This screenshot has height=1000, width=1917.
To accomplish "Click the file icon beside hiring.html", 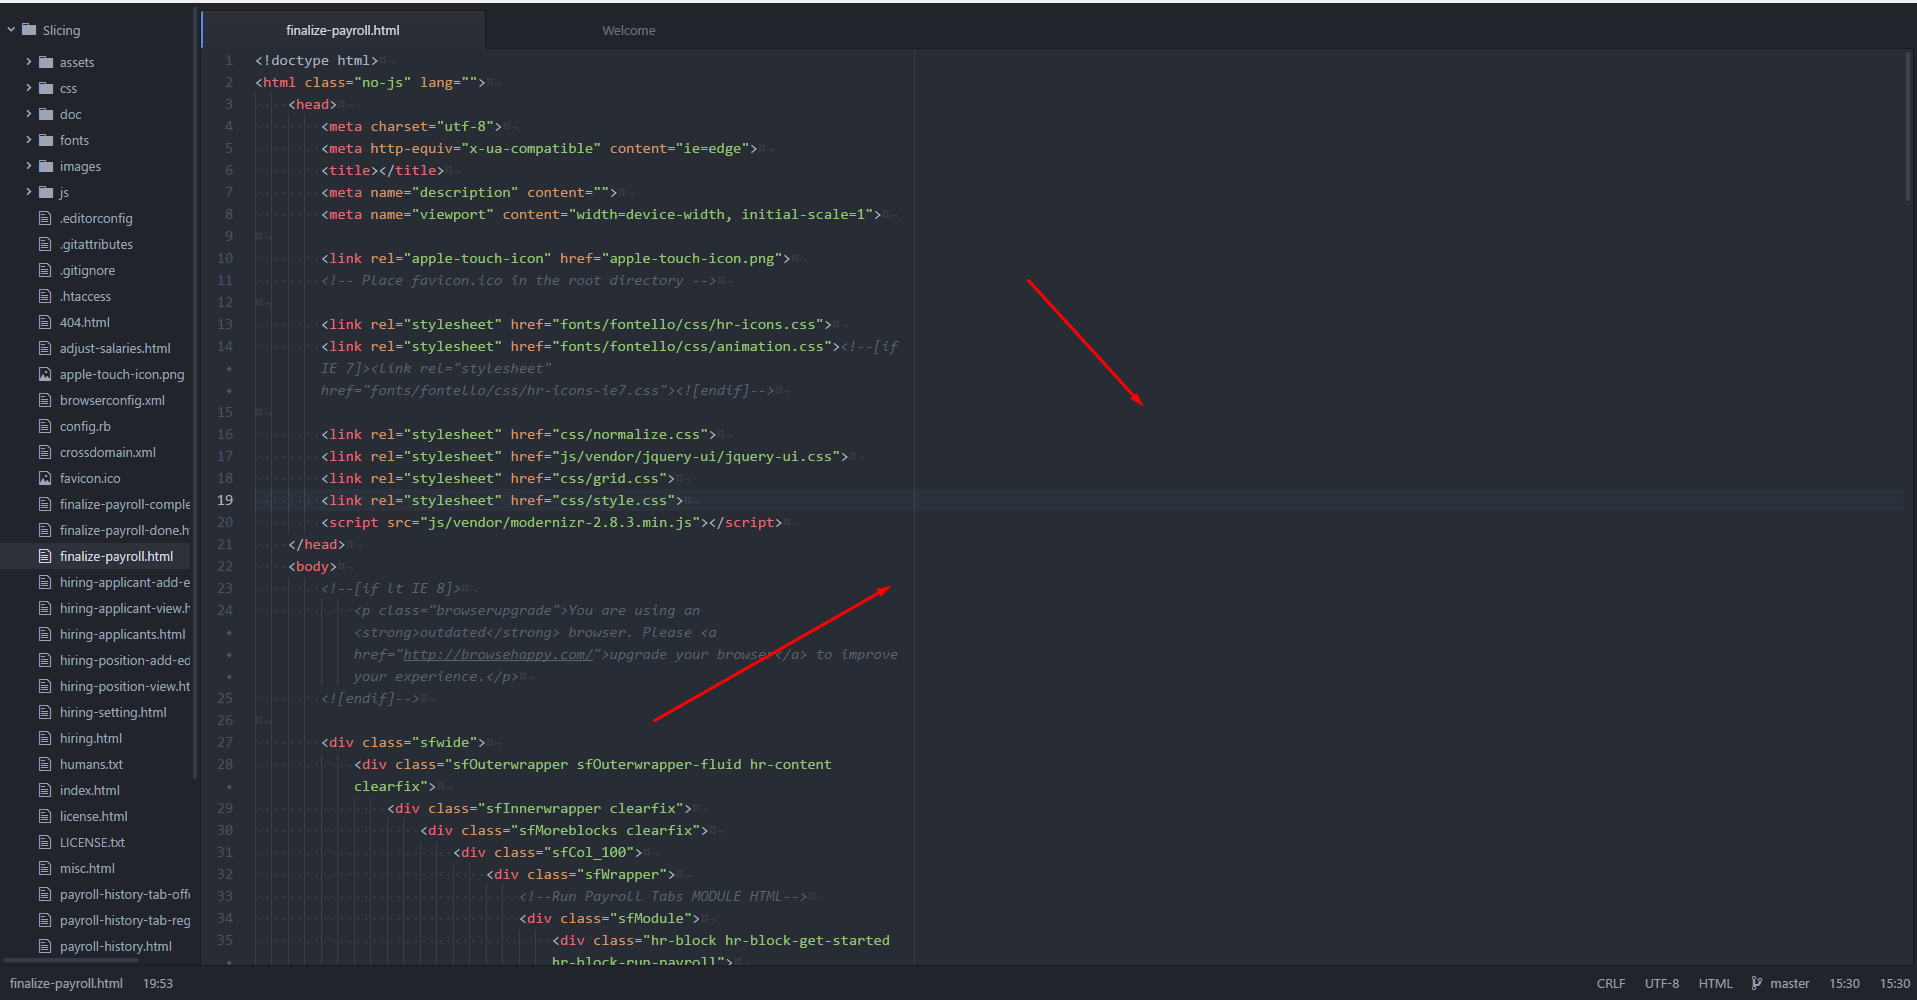I will tap(45, 738).
